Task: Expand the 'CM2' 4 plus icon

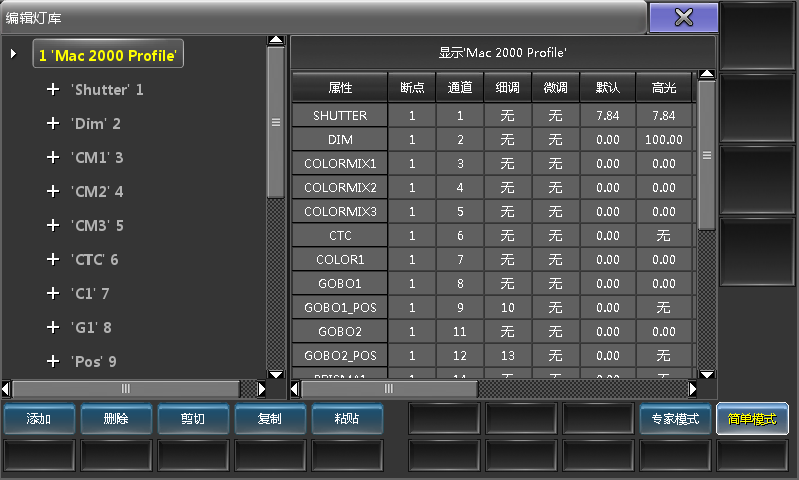Action: coord(53,192)
